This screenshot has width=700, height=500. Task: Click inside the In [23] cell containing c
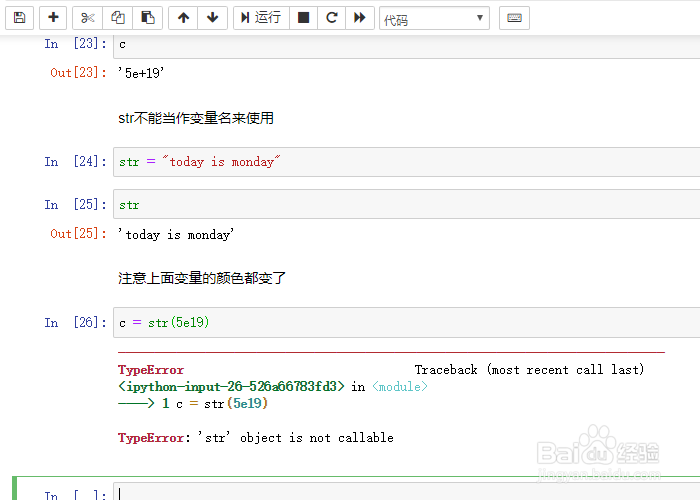point(406,45)
